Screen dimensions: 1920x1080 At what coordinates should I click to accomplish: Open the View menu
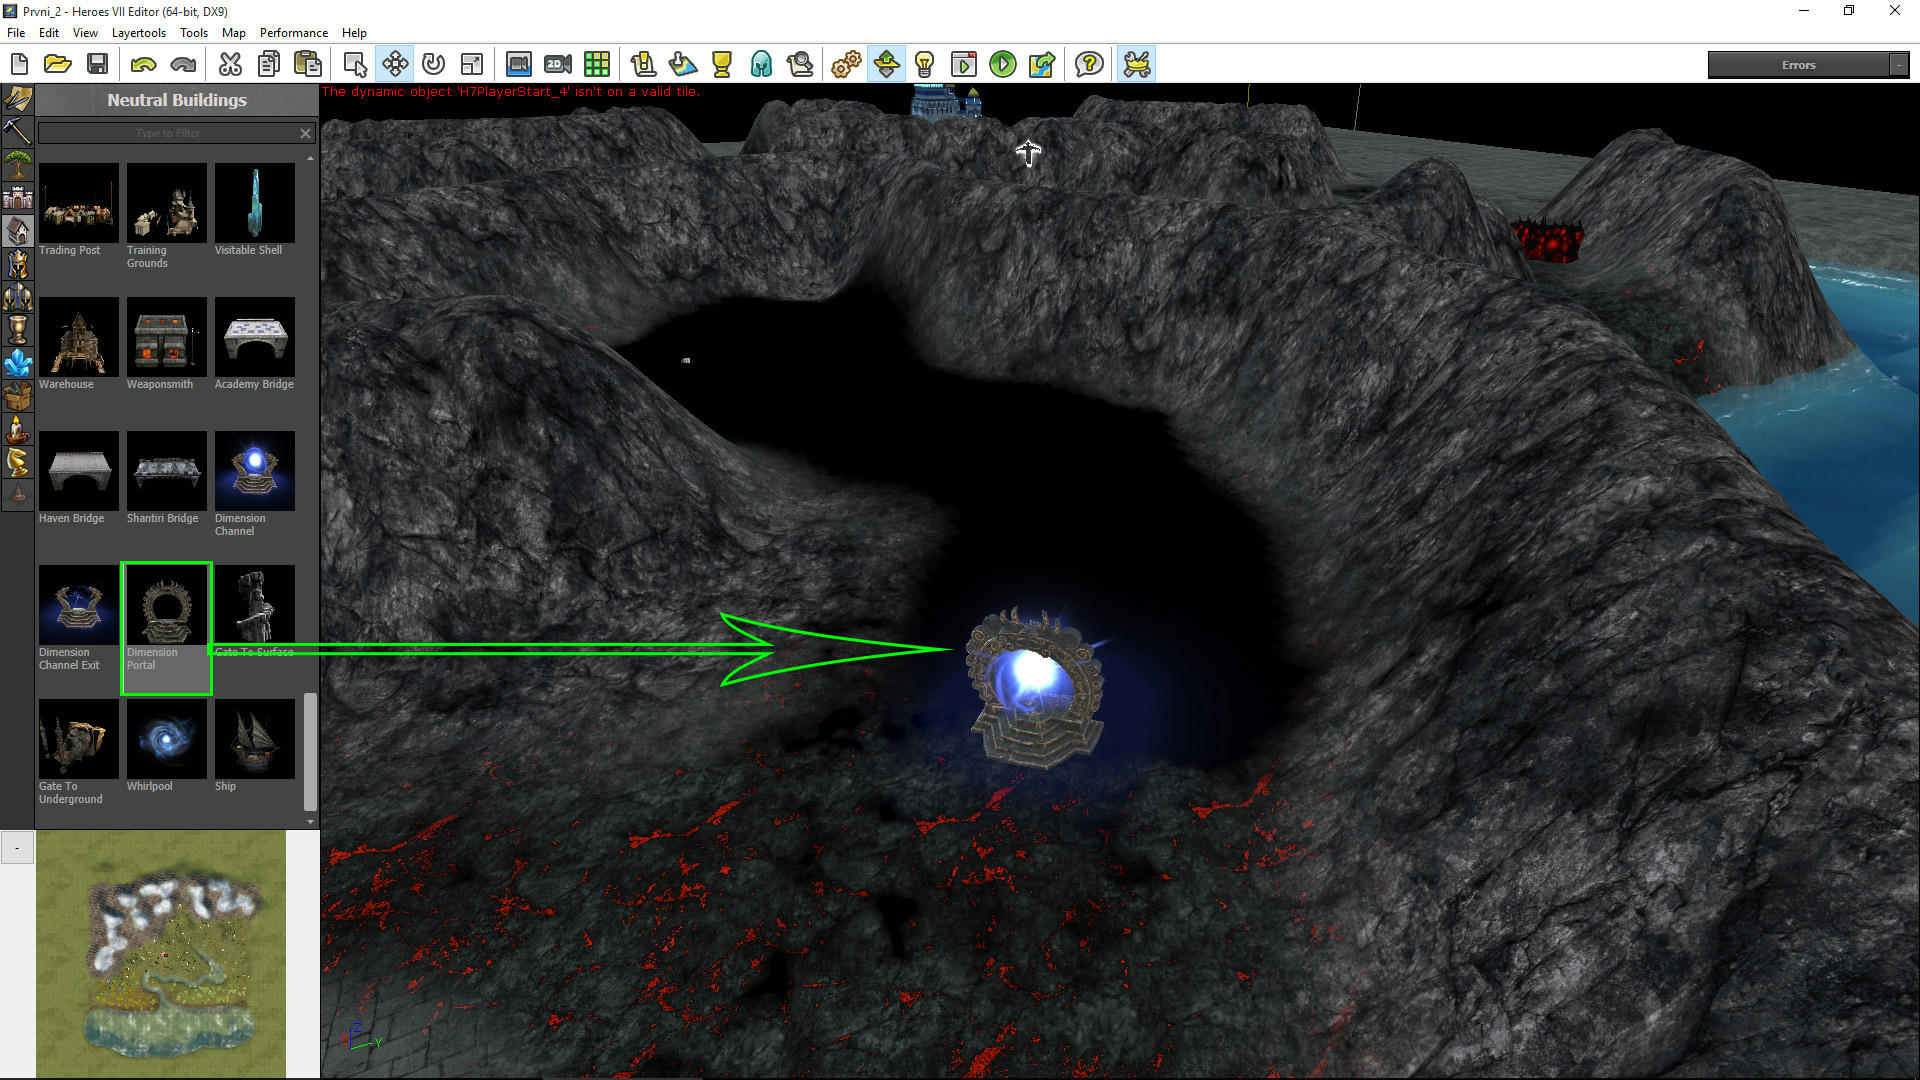[x=85, y=33]
